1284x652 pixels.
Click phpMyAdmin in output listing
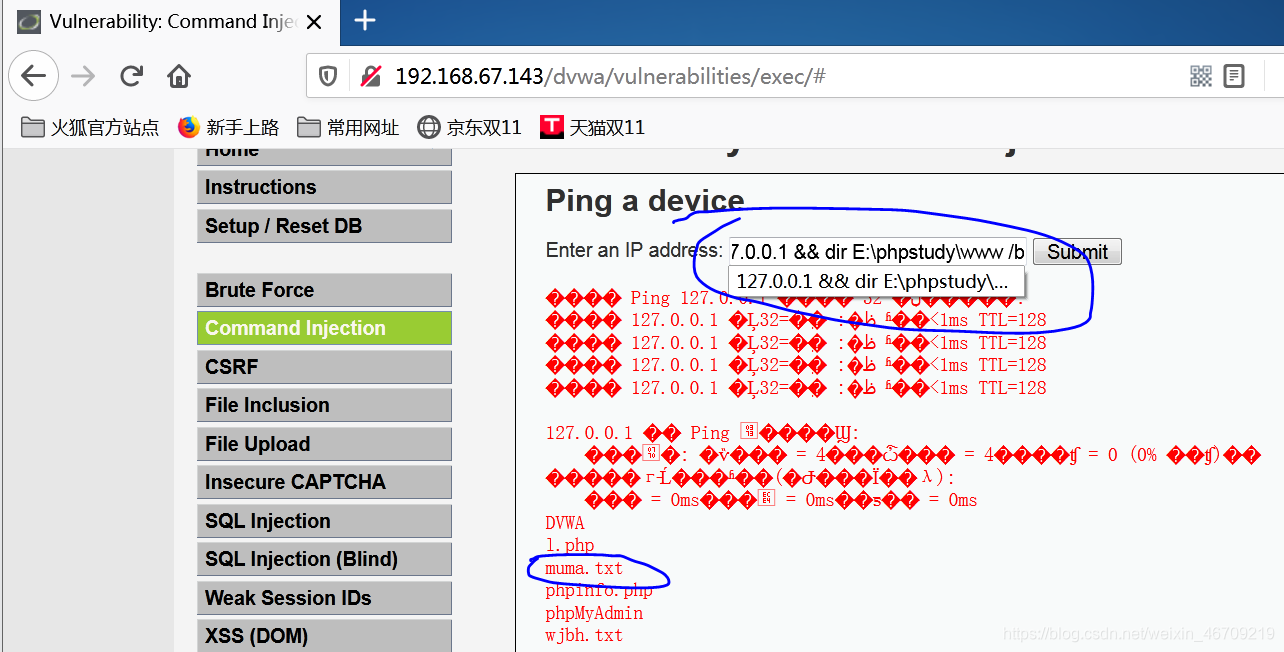[x=594, y=613]
